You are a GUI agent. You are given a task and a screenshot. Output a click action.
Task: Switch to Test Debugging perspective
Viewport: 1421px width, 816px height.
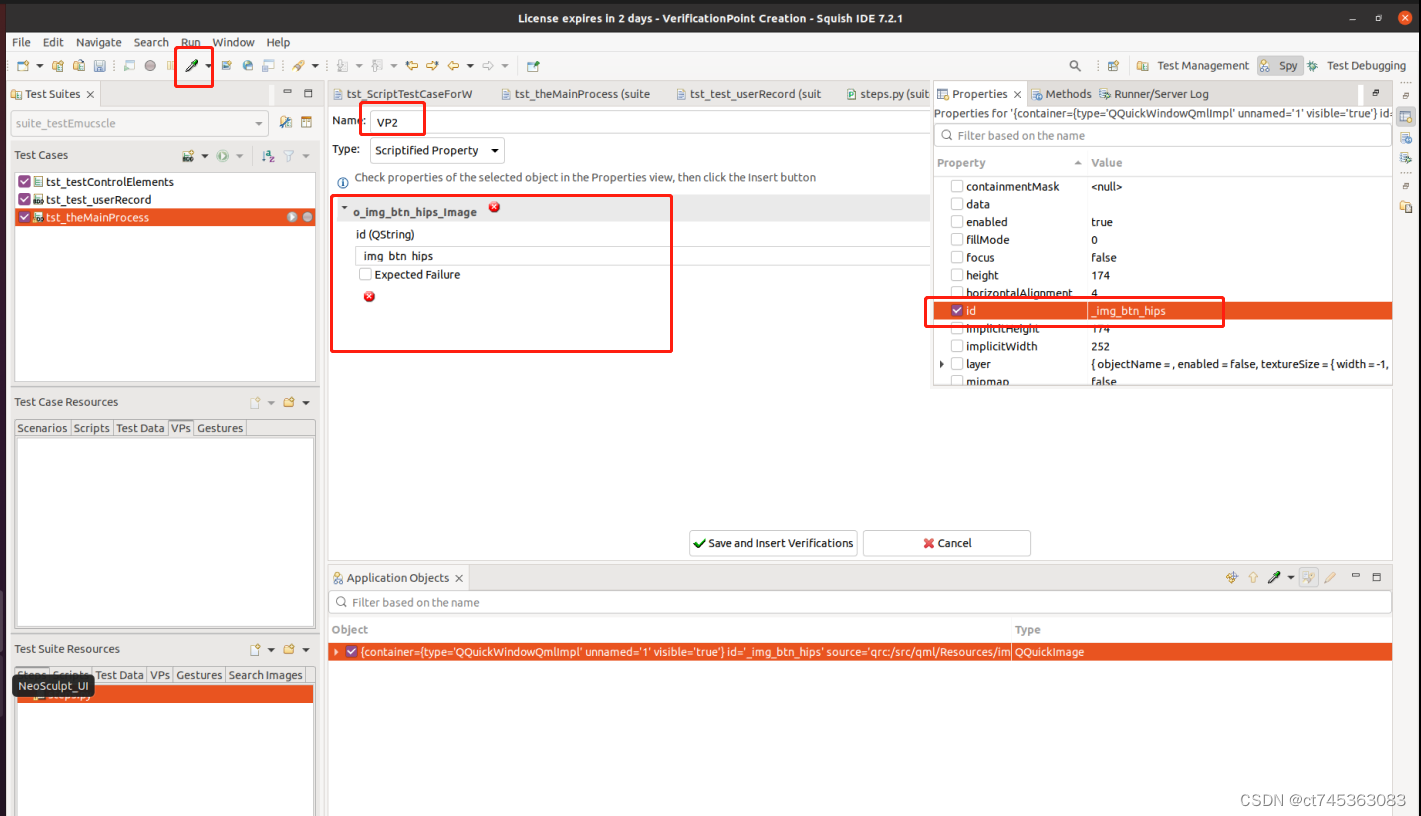1356,66
